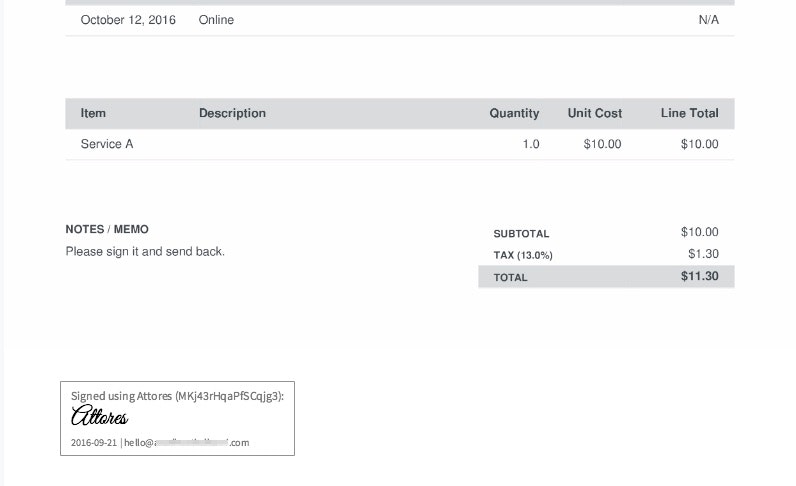Click the Item column header
This screenshot has height=486, width=796.
93,113
